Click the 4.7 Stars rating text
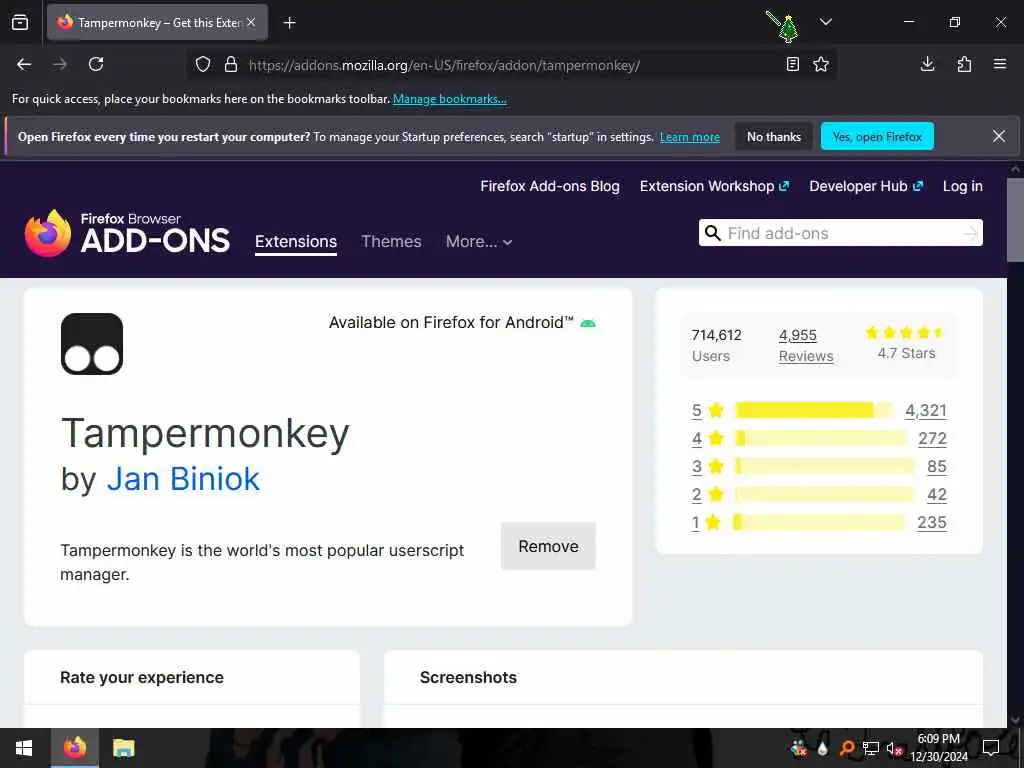This screenshot has width=1024, height=768. tap(906, 353)
